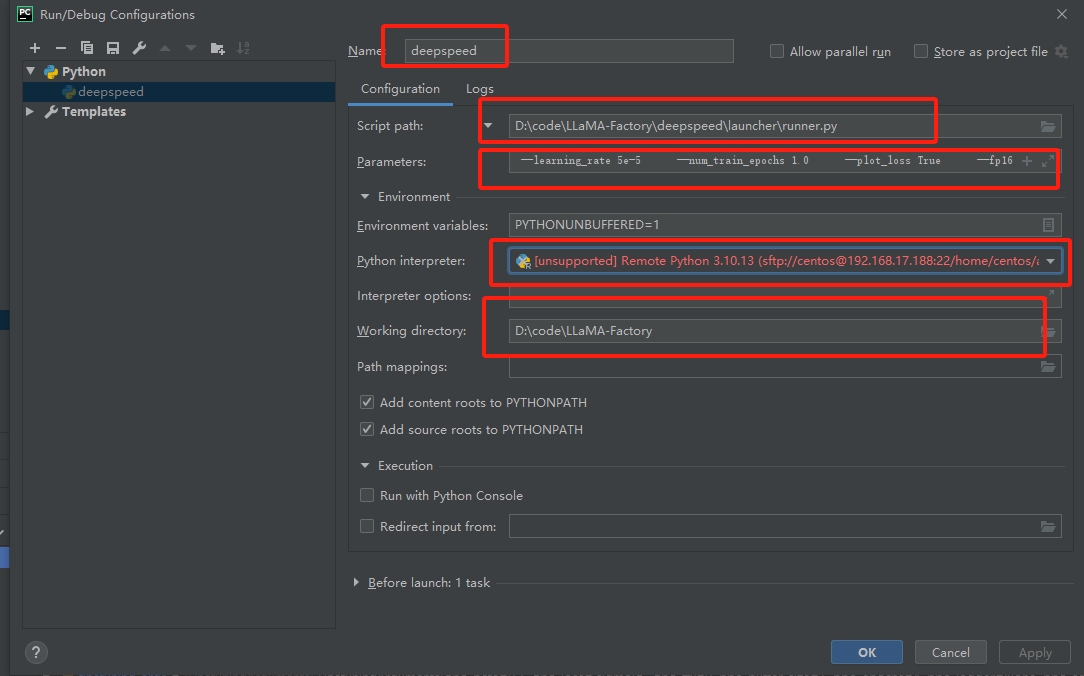The height and width of the screenshot is (676, 1084).
Task: Check the Store as project file option
Action: coord(921,52)
